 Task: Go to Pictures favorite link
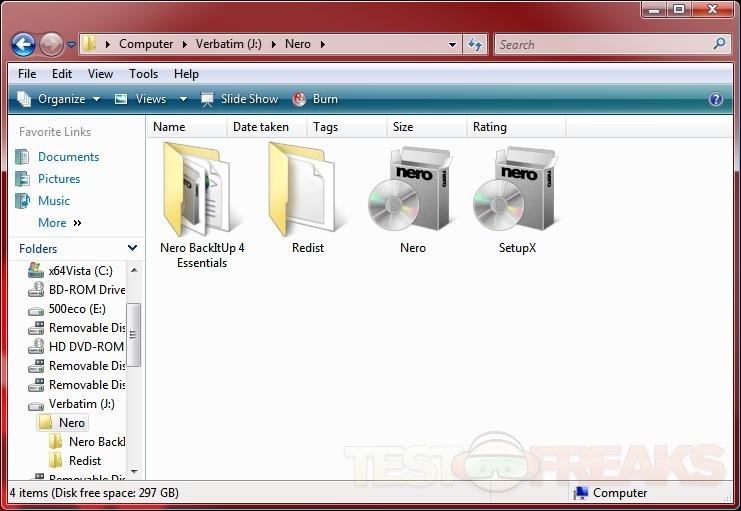coord(59,179)
